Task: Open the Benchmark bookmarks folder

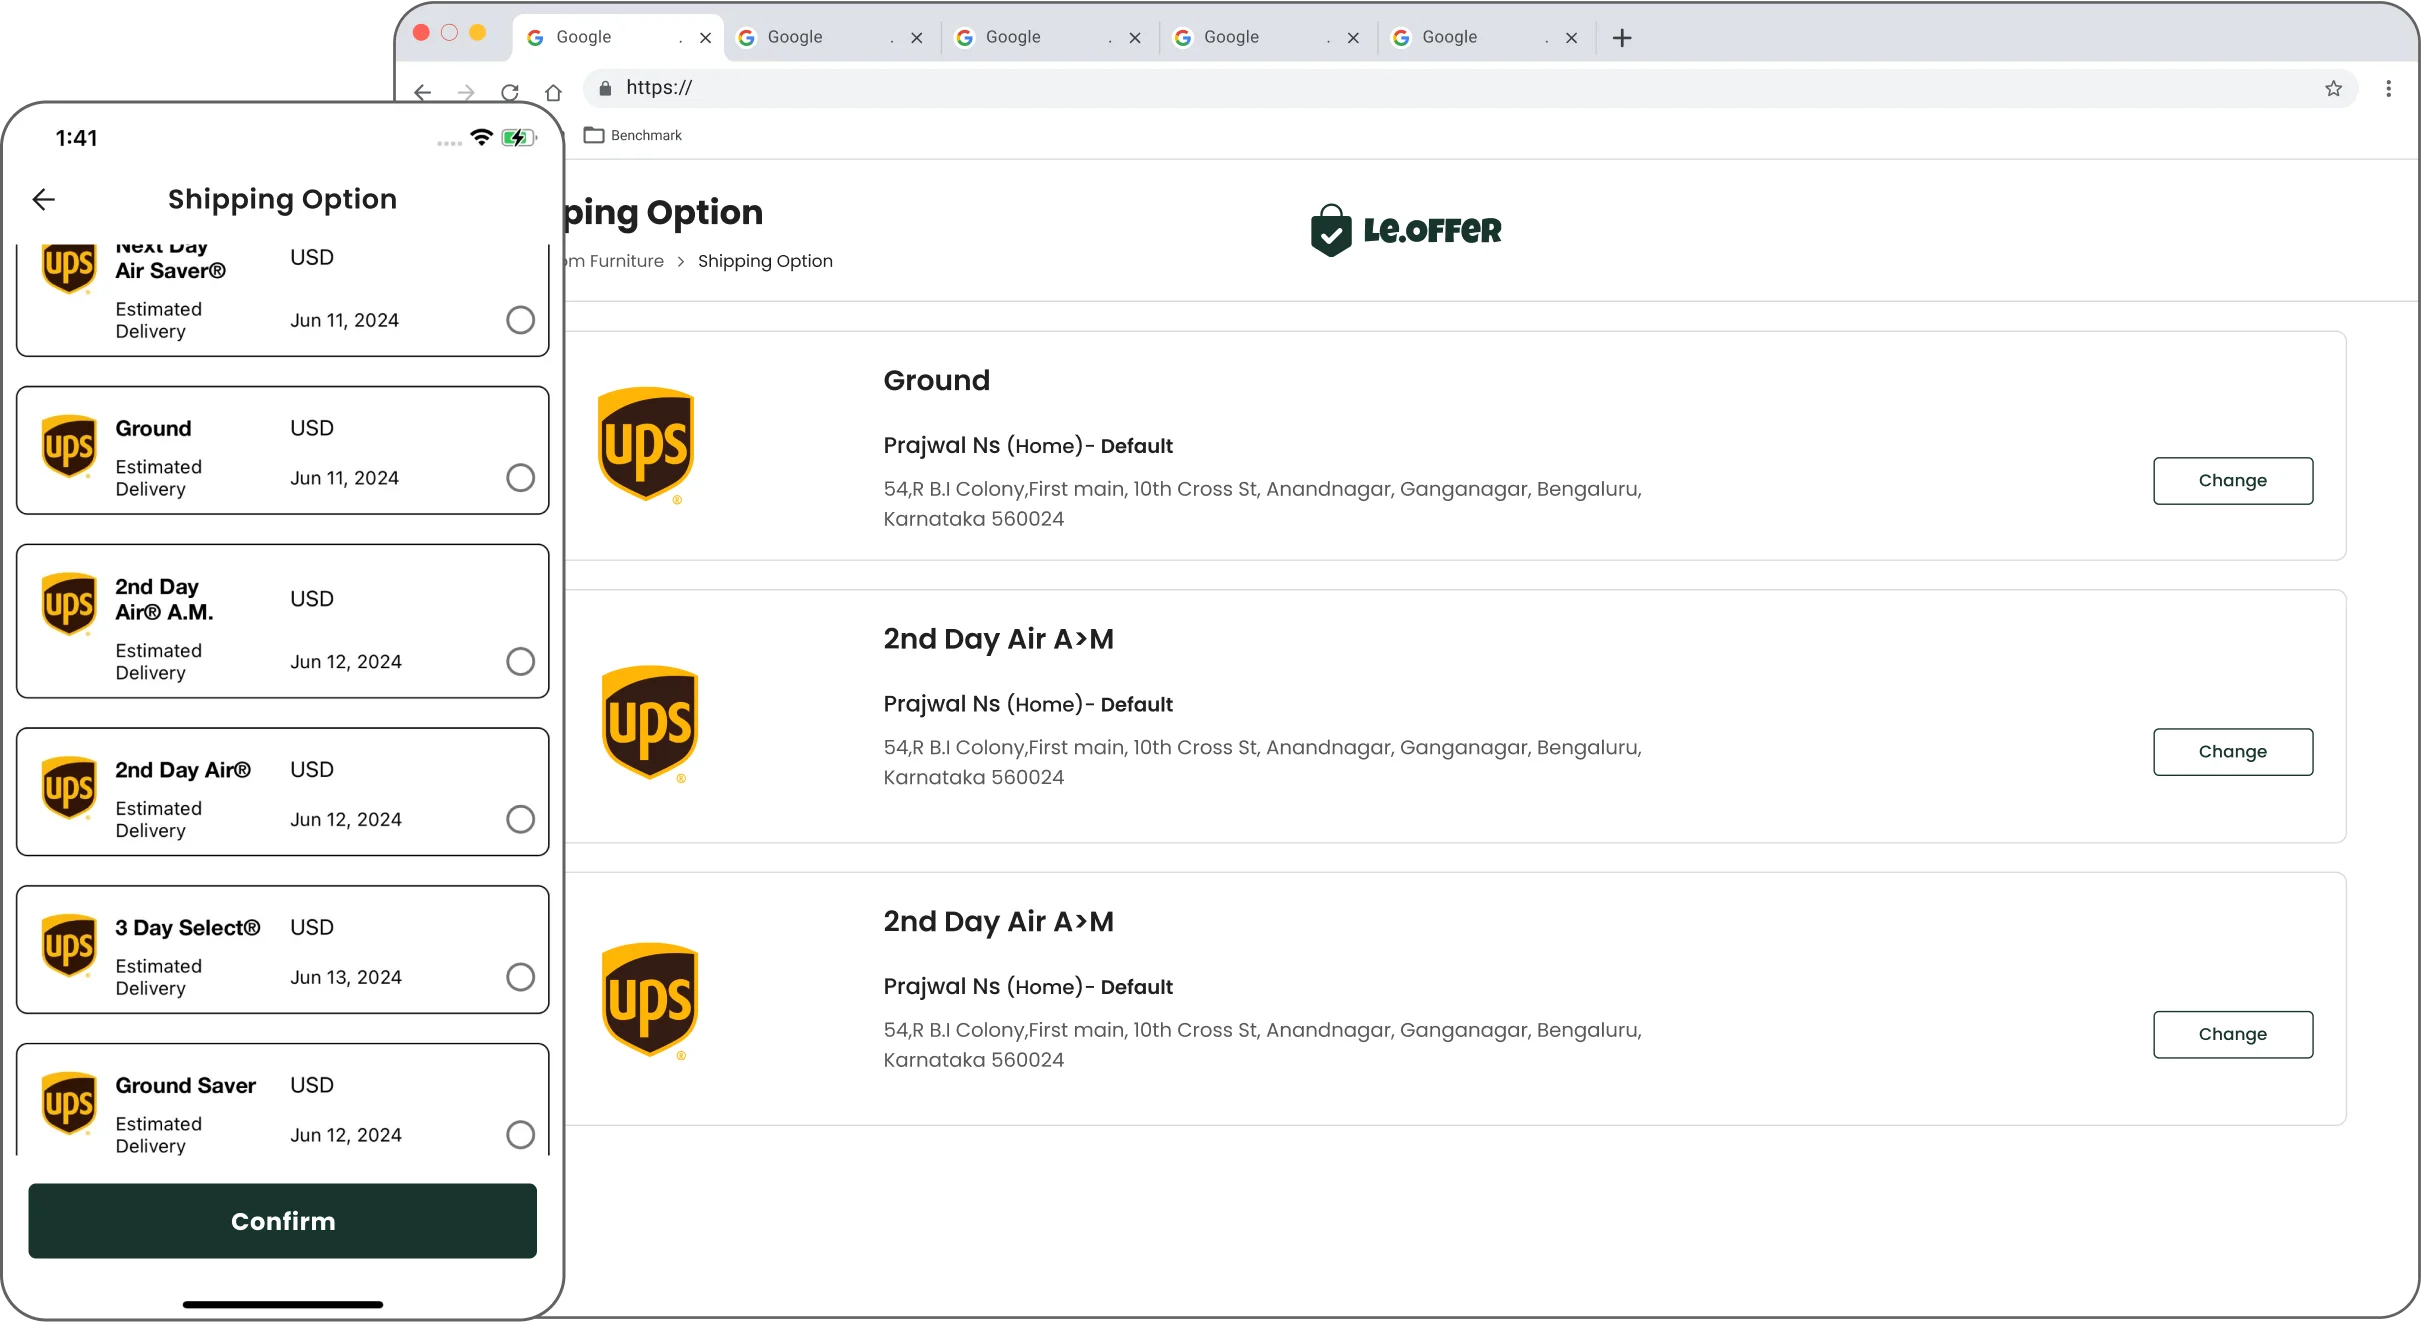Action: pyautogui.click(x=633, y=135)
